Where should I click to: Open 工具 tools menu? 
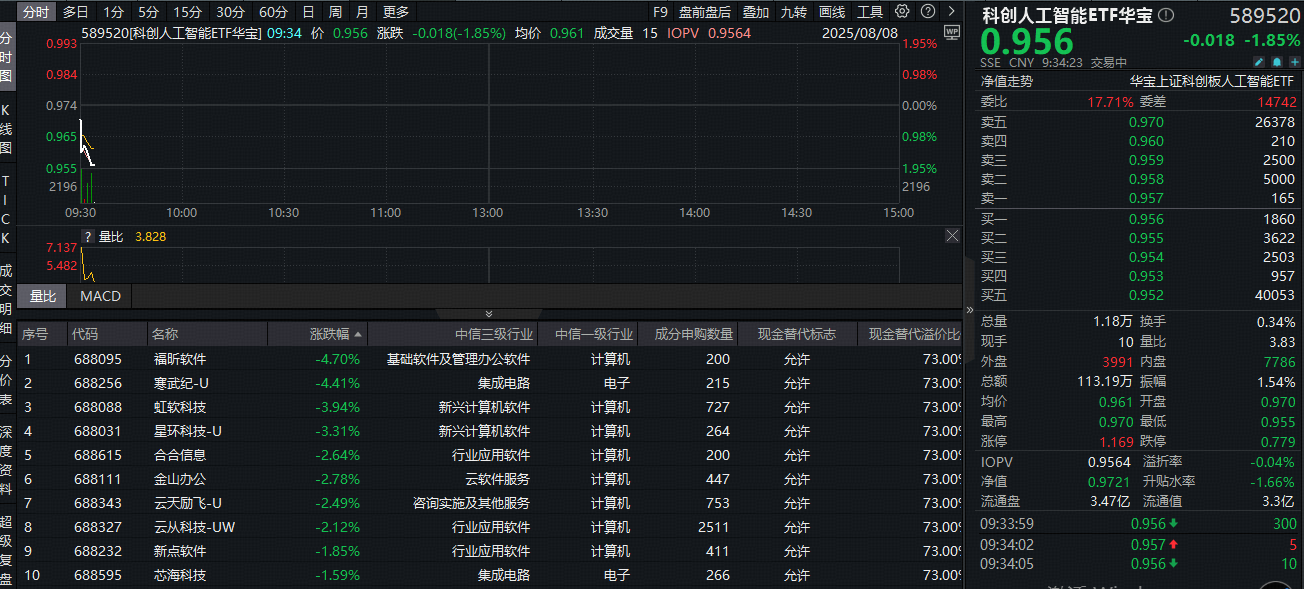point(870,12)
